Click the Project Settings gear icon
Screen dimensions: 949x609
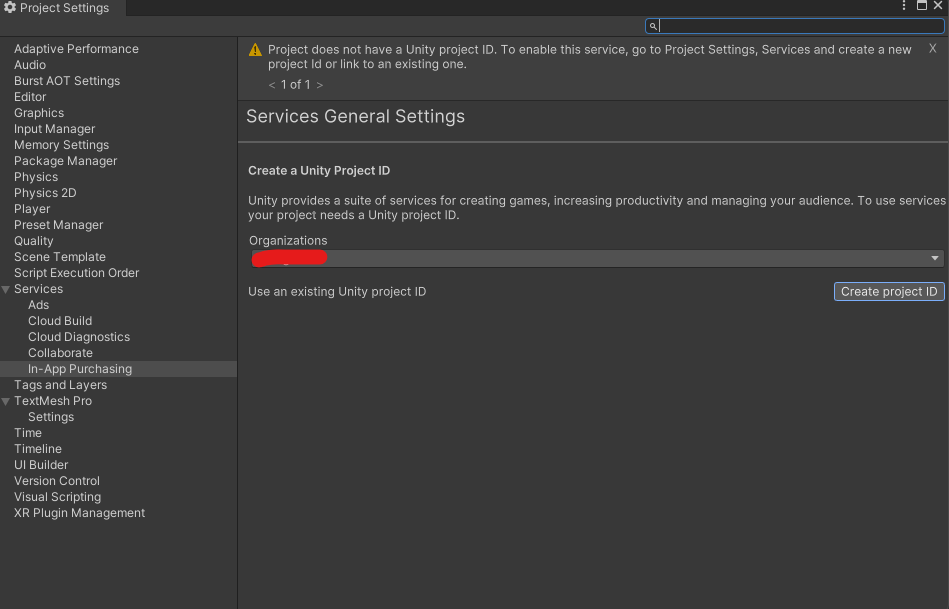tap(10, 7)
